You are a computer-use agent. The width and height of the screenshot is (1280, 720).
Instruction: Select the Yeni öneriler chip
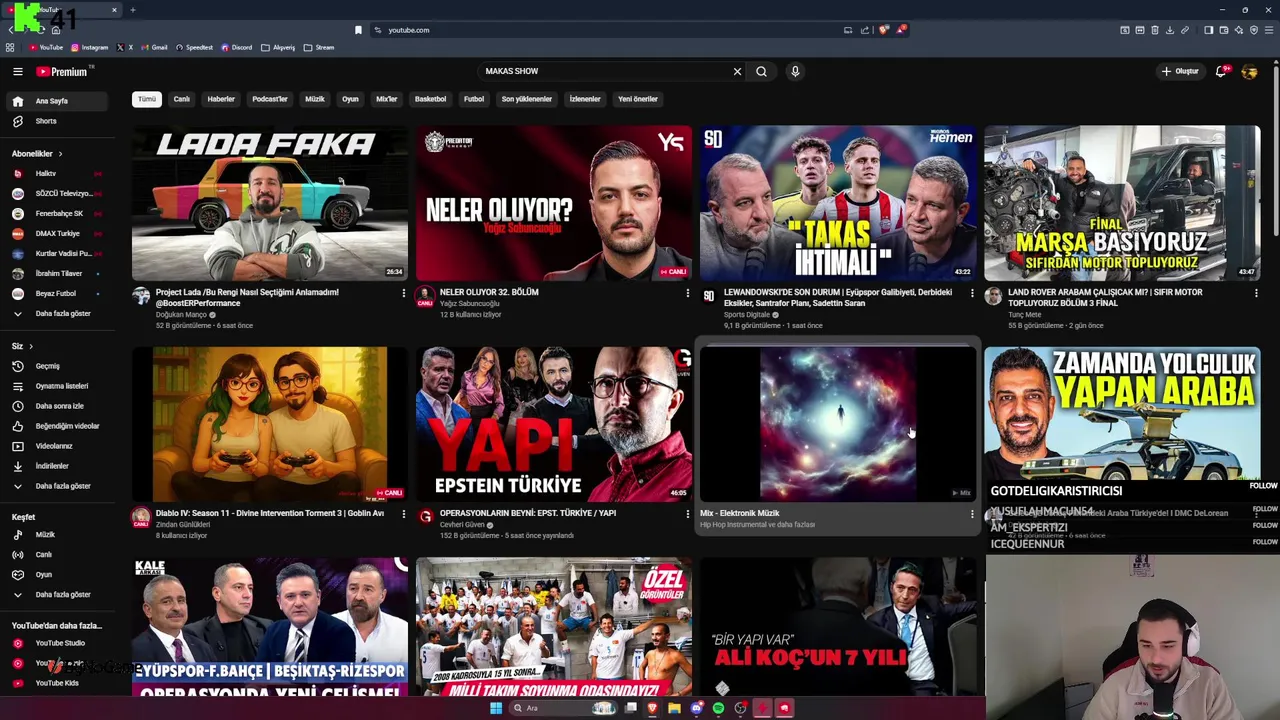pos(638,99)
